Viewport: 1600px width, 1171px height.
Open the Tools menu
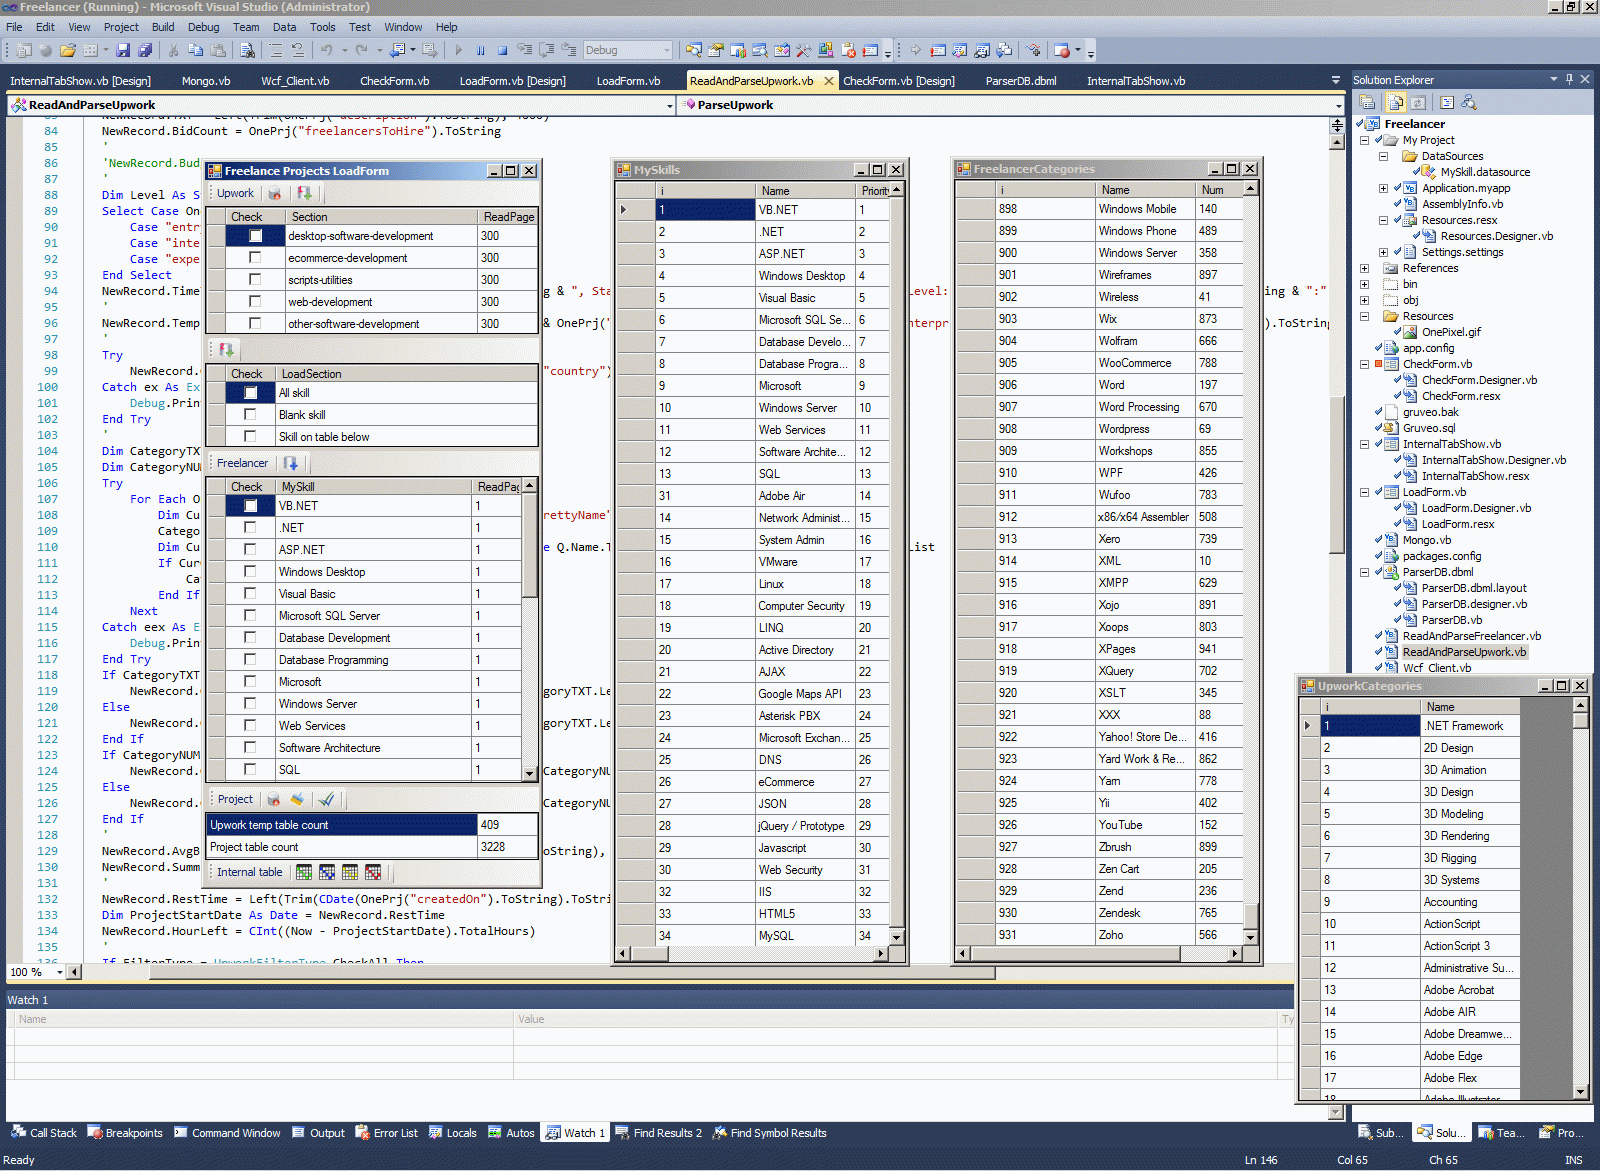[x=322, y=27]
